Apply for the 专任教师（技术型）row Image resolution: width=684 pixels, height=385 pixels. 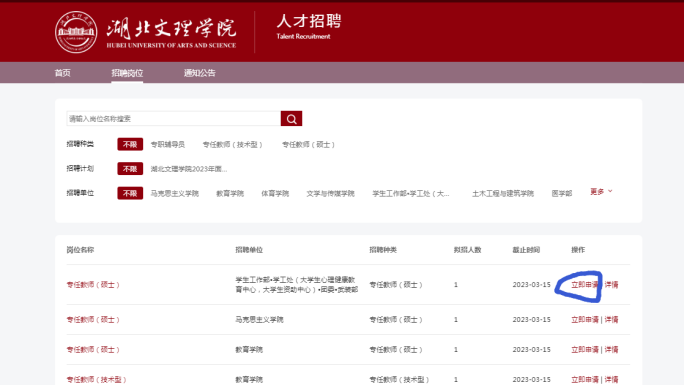coord(585,380)
